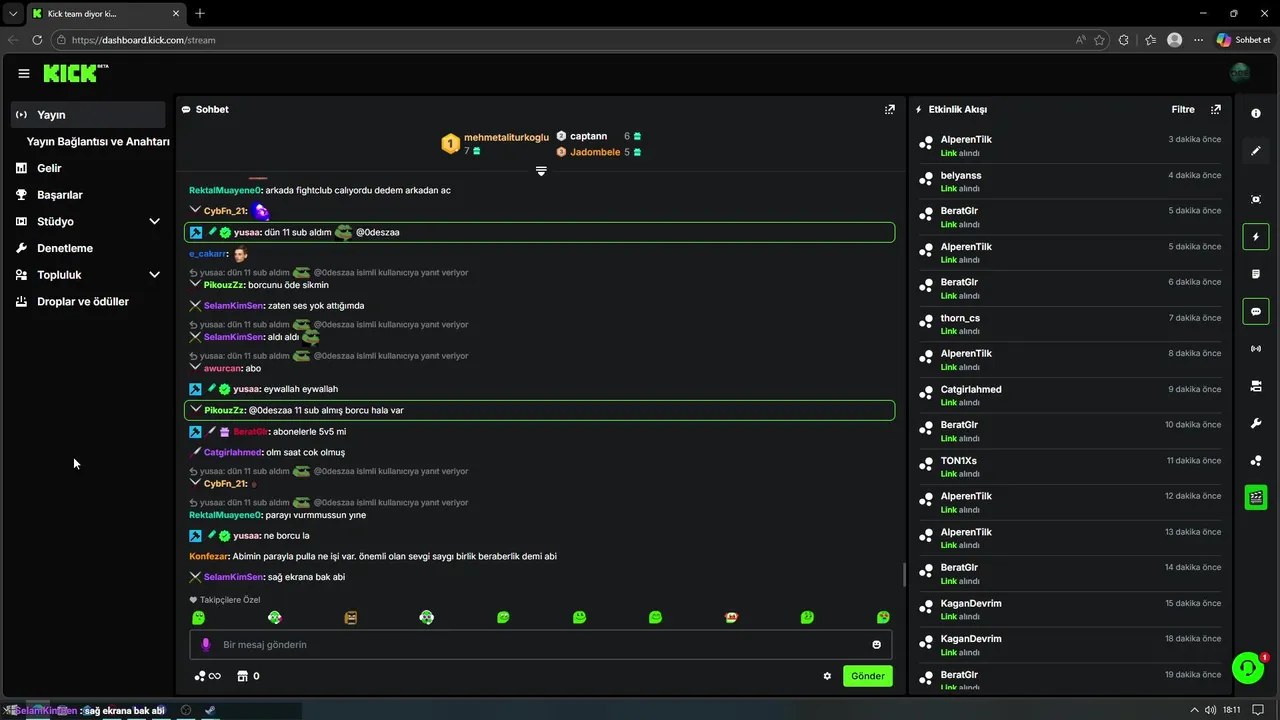This screenshot has height=720, width=1280.
Task: Open the green support chat bubble
Action: pos(1248,667)
